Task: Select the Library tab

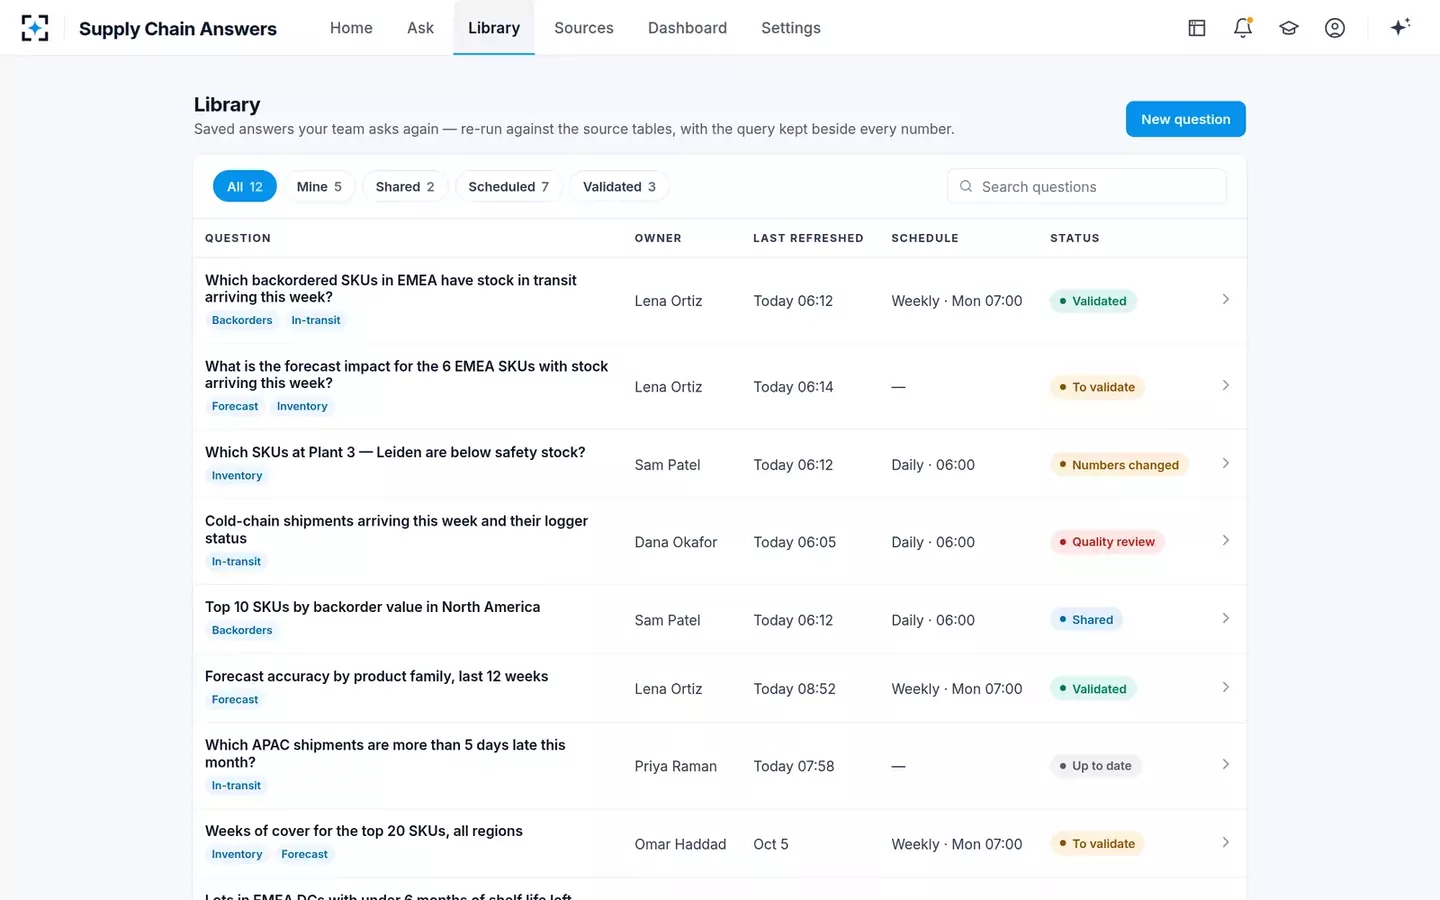Action: [x=494, y=28]
